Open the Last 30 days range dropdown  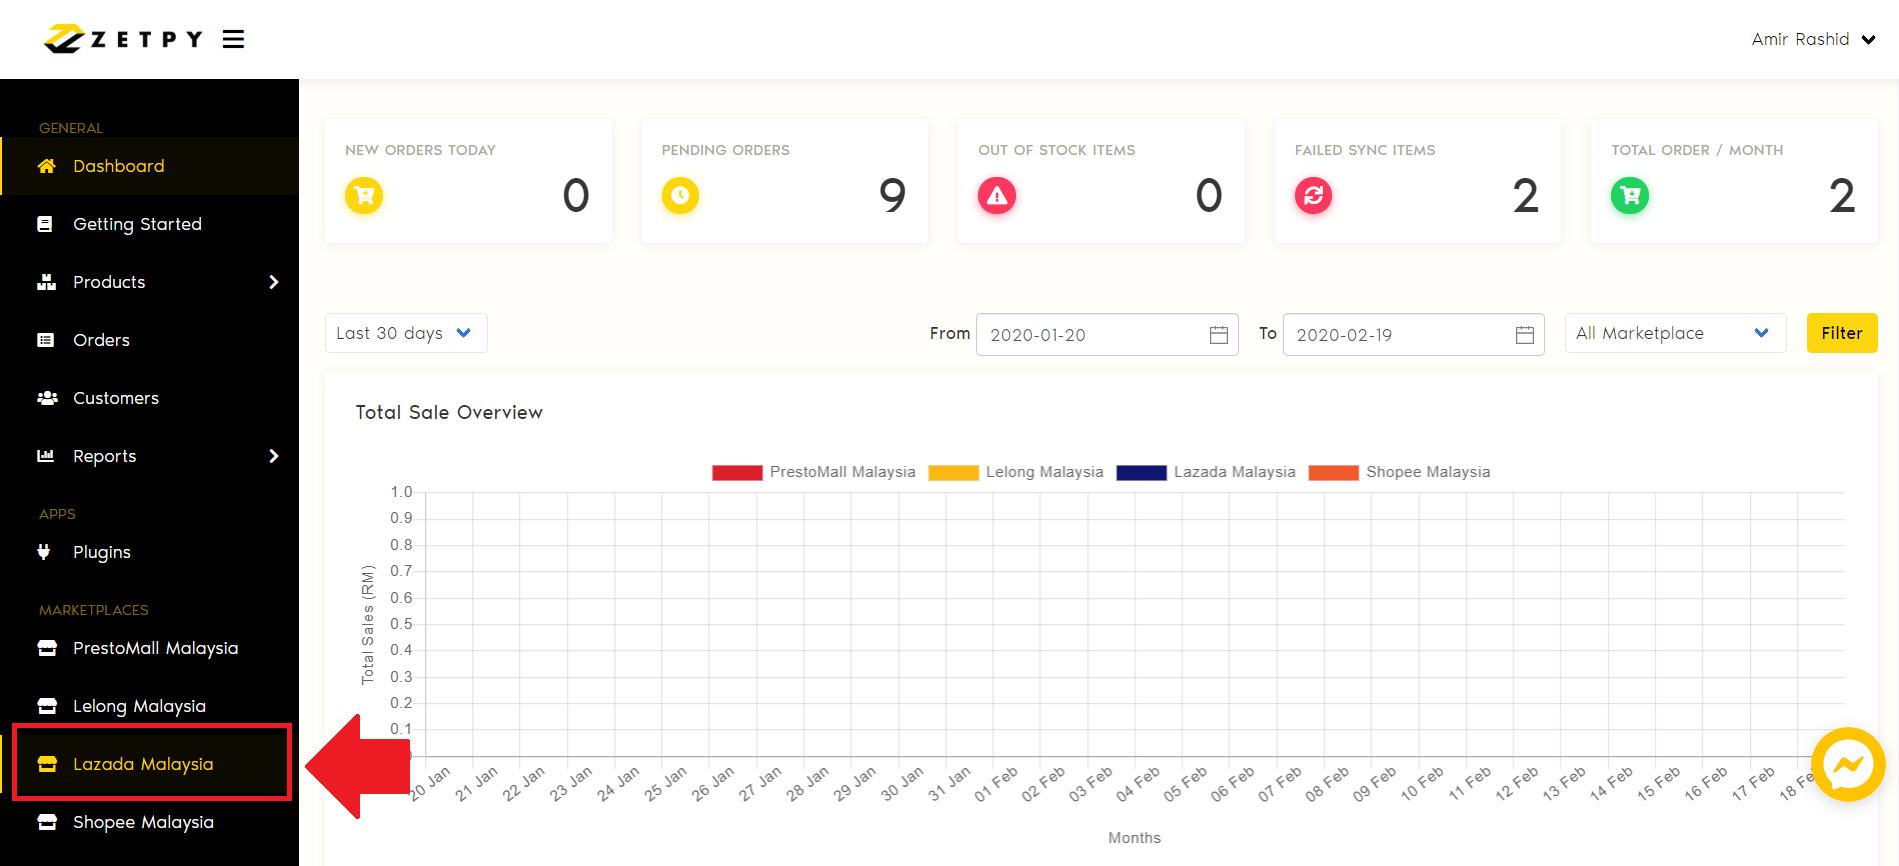pyautogui.click(x=406, y=333)
